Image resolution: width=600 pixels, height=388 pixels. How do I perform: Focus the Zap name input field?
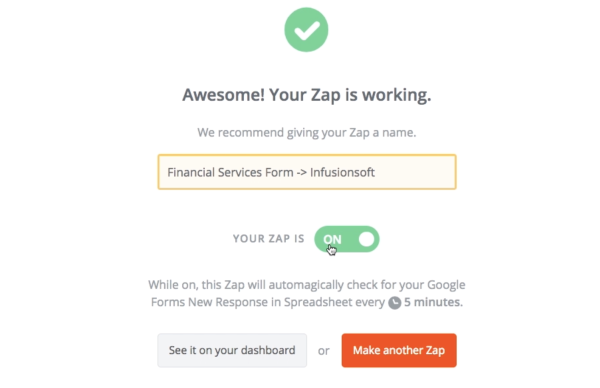coord(307,172)
